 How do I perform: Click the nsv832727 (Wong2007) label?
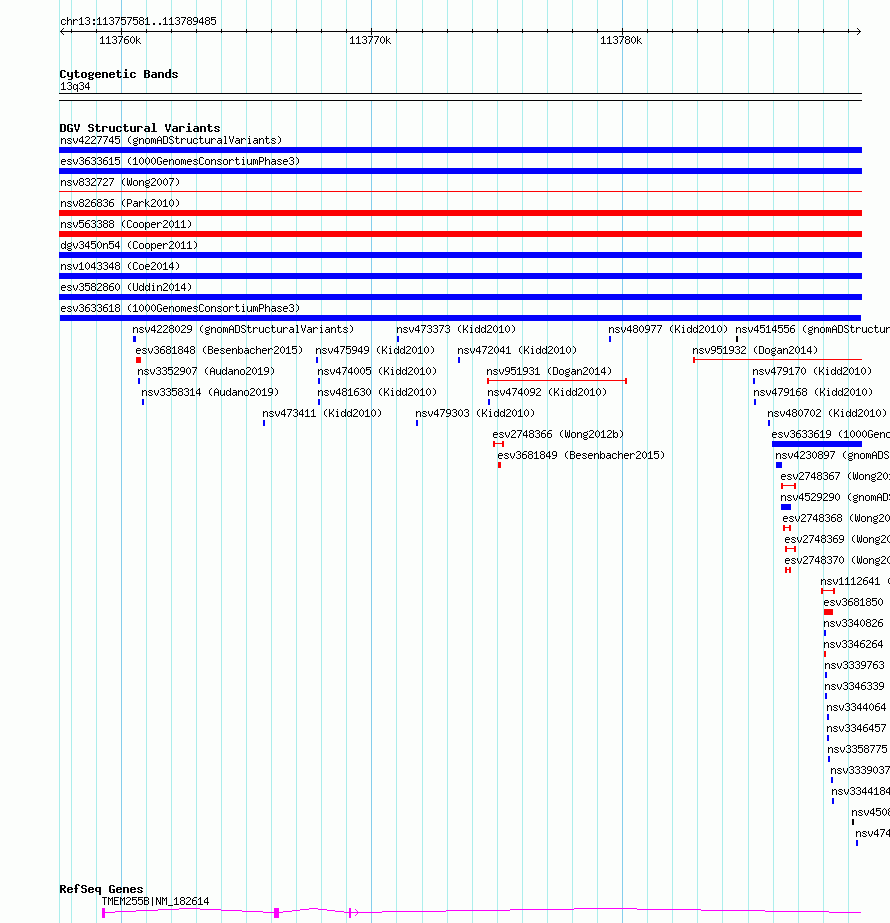click(x=119, y=182)
